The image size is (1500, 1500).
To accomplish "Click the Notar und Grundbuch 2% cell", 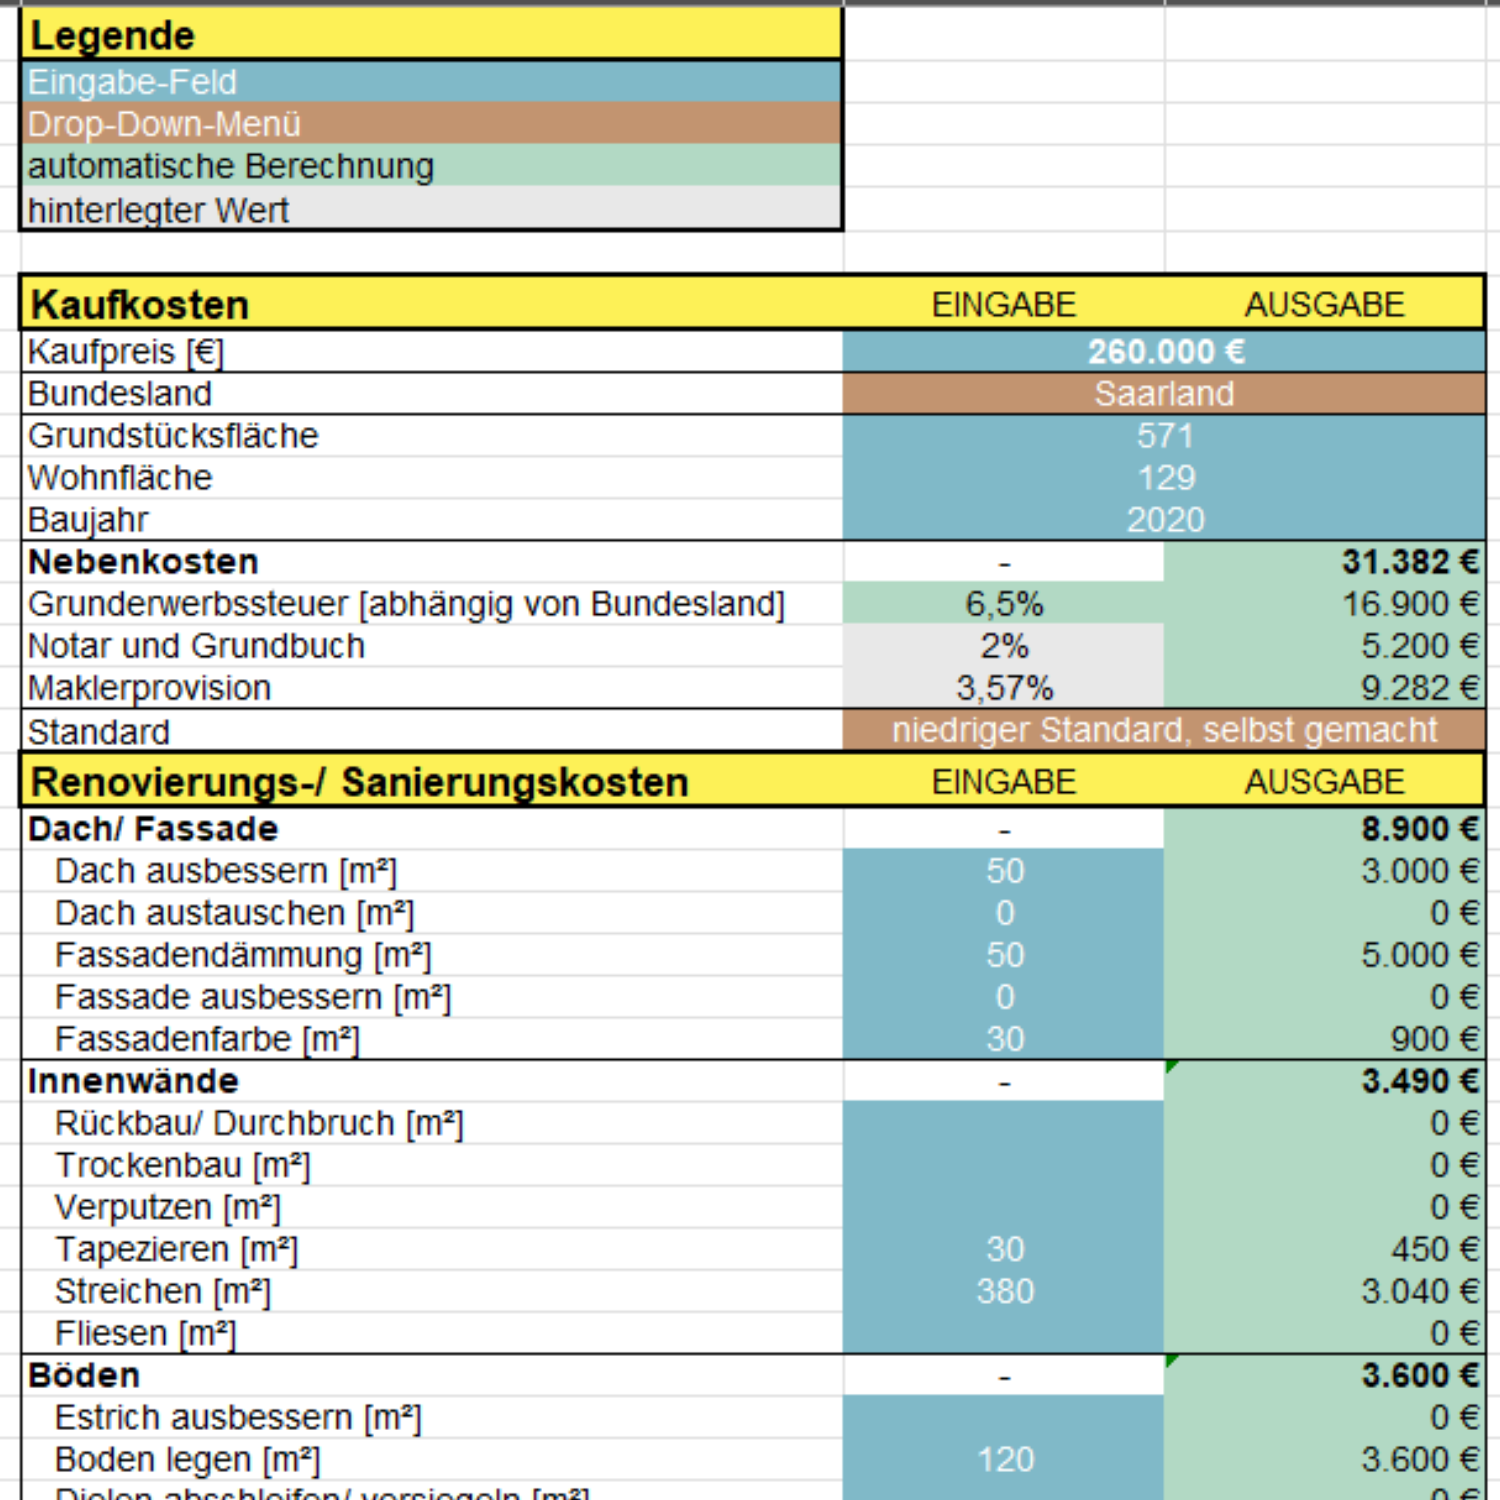I will [1003, 646].
